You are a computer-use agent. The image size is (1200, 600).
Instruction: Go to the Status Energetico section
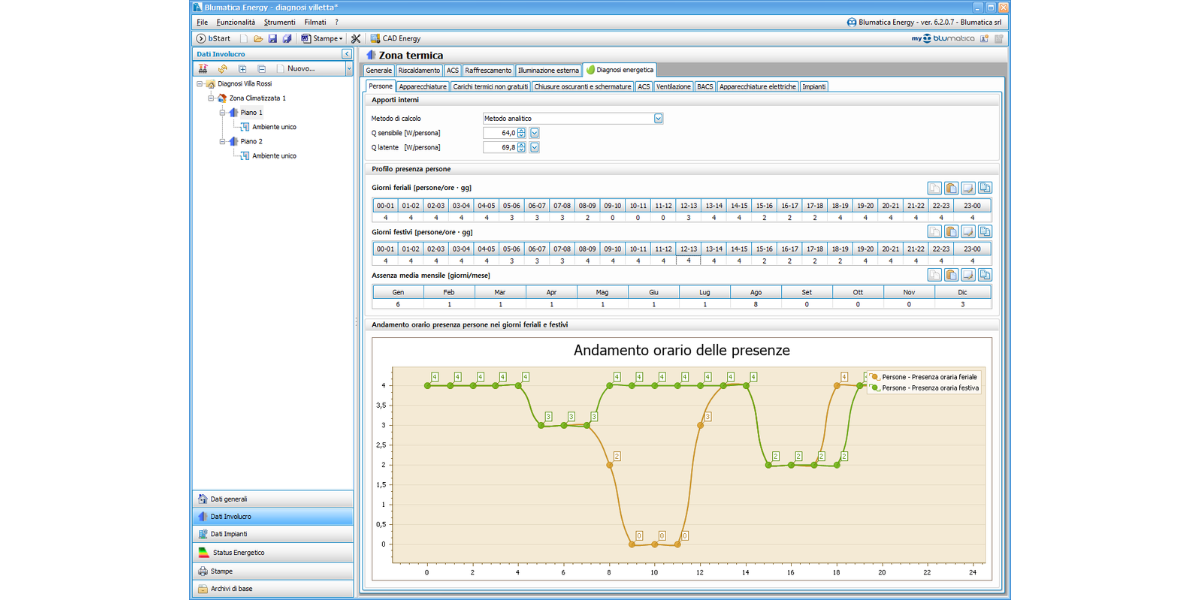(x=238, y=552)
